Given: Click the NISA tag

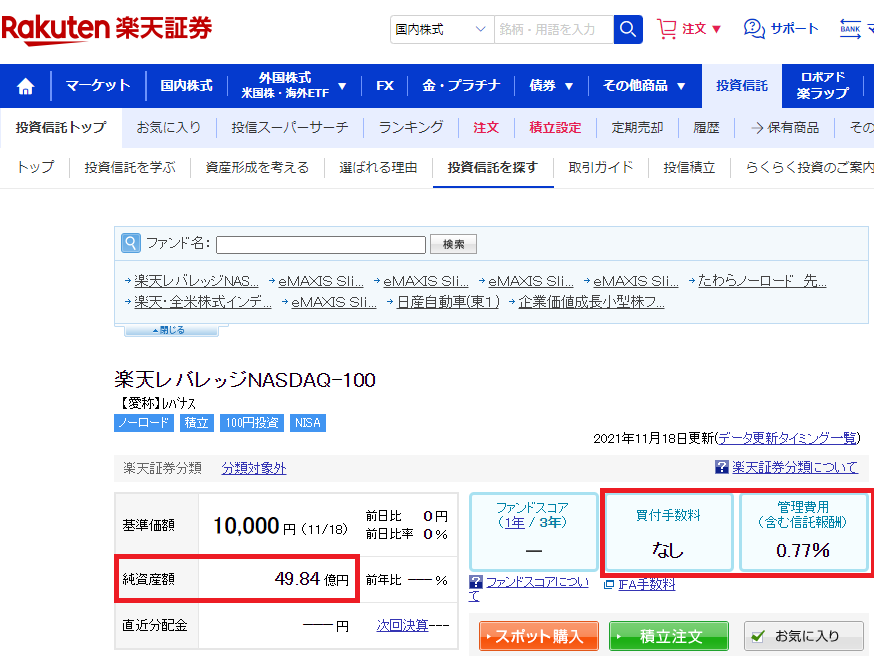Looking at the screenshot, I should tap(308, 423).
